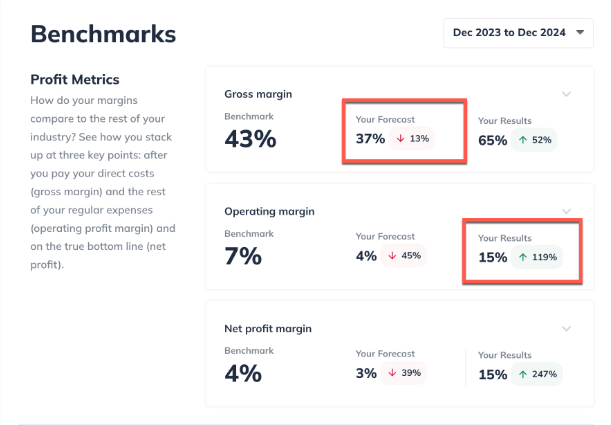Screen dimensions: 611x425
Task: Expand the Gross margin card chevron
Action: [x=567, y=94]
